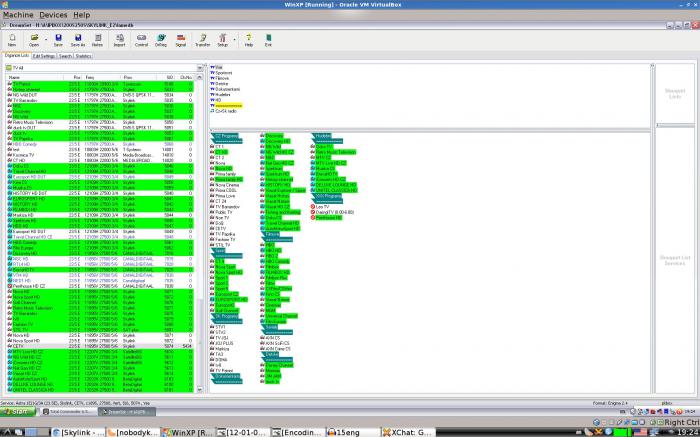
Task: Open a settings file via Open icon
Action: (x=34, y=40)
